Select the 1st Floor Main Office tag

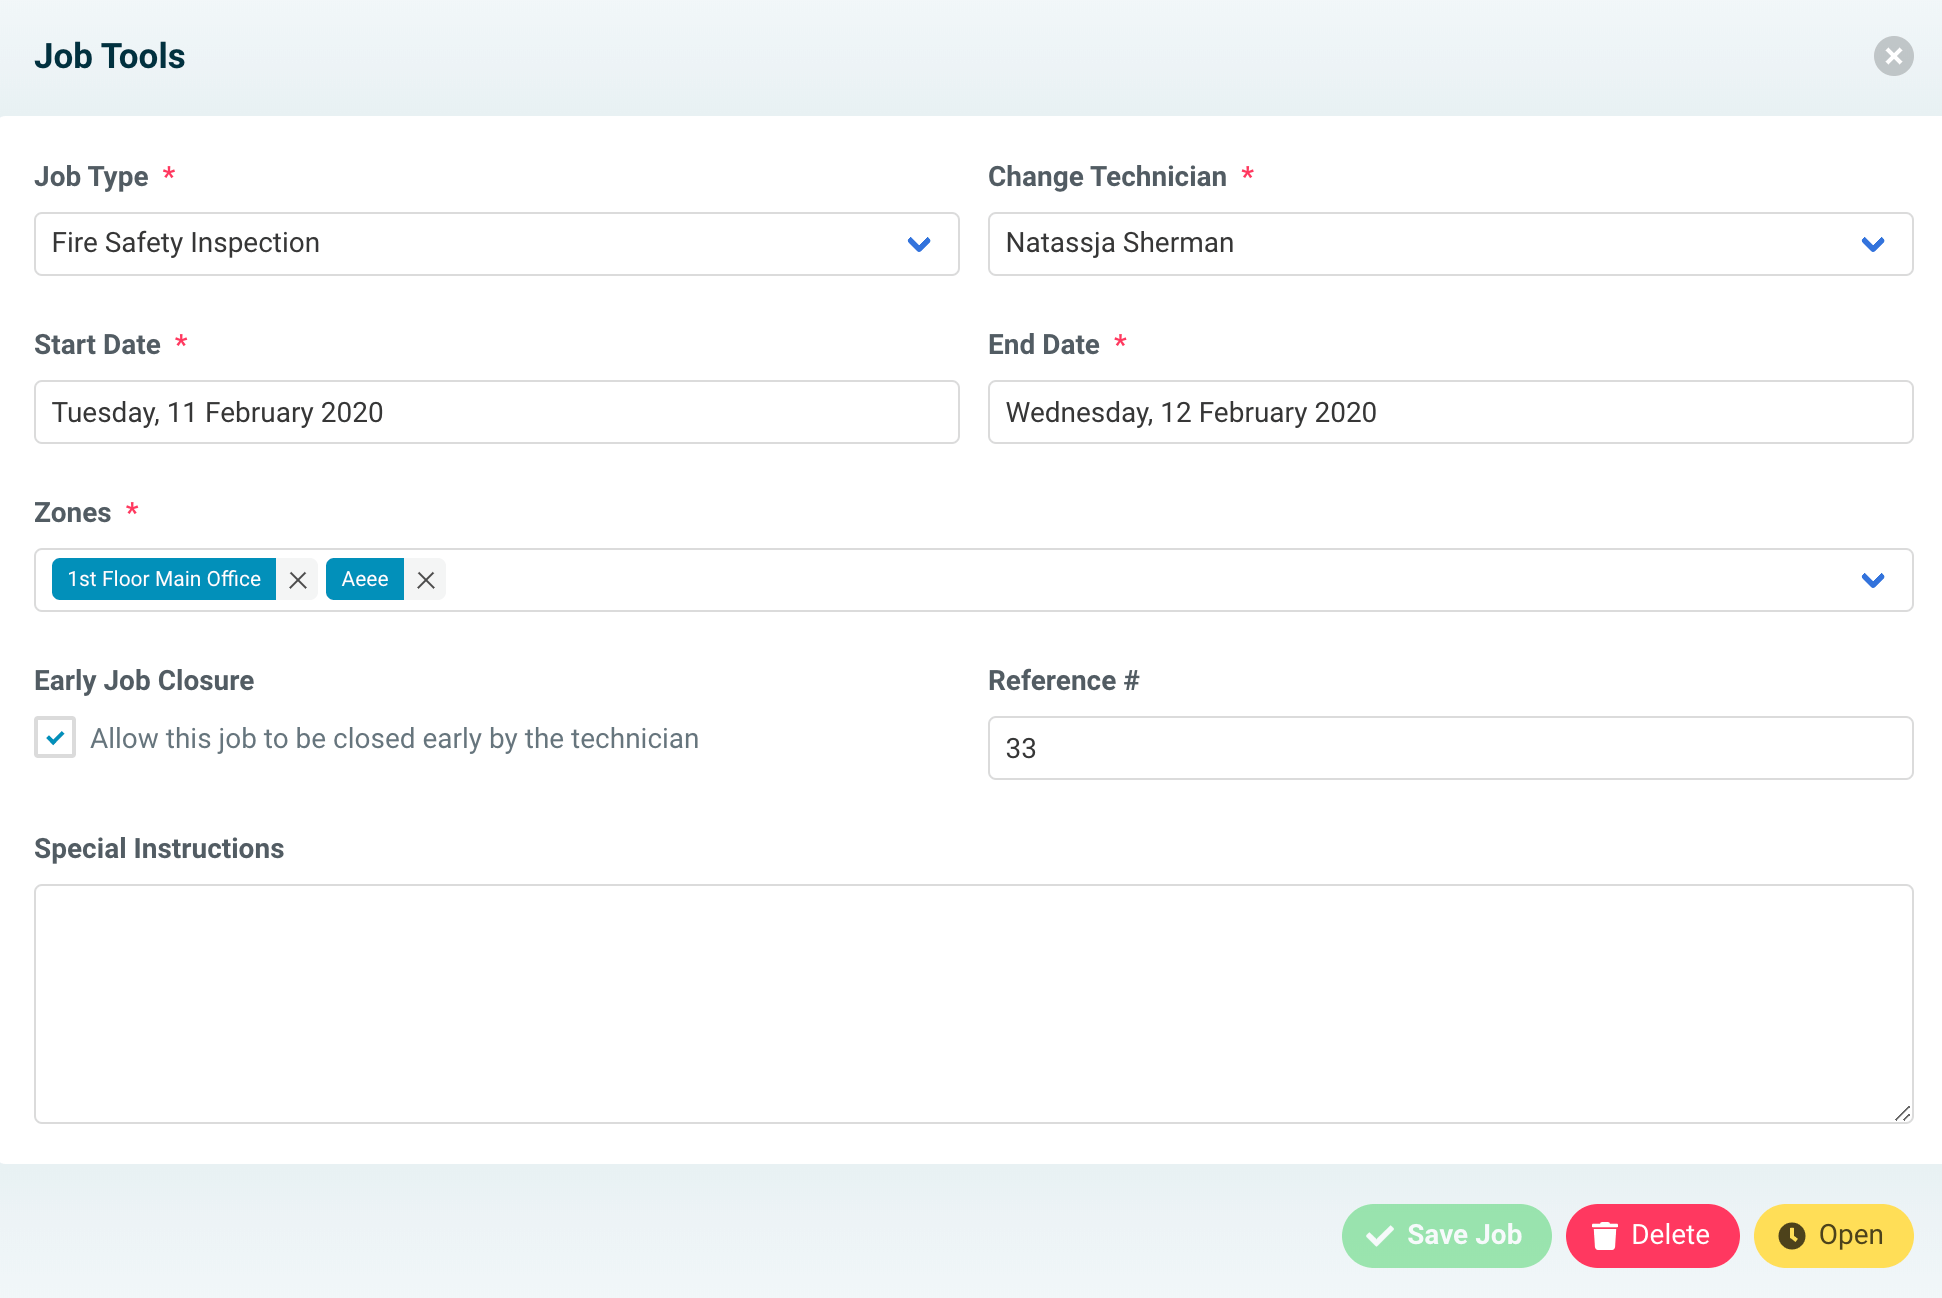point(164,579)
